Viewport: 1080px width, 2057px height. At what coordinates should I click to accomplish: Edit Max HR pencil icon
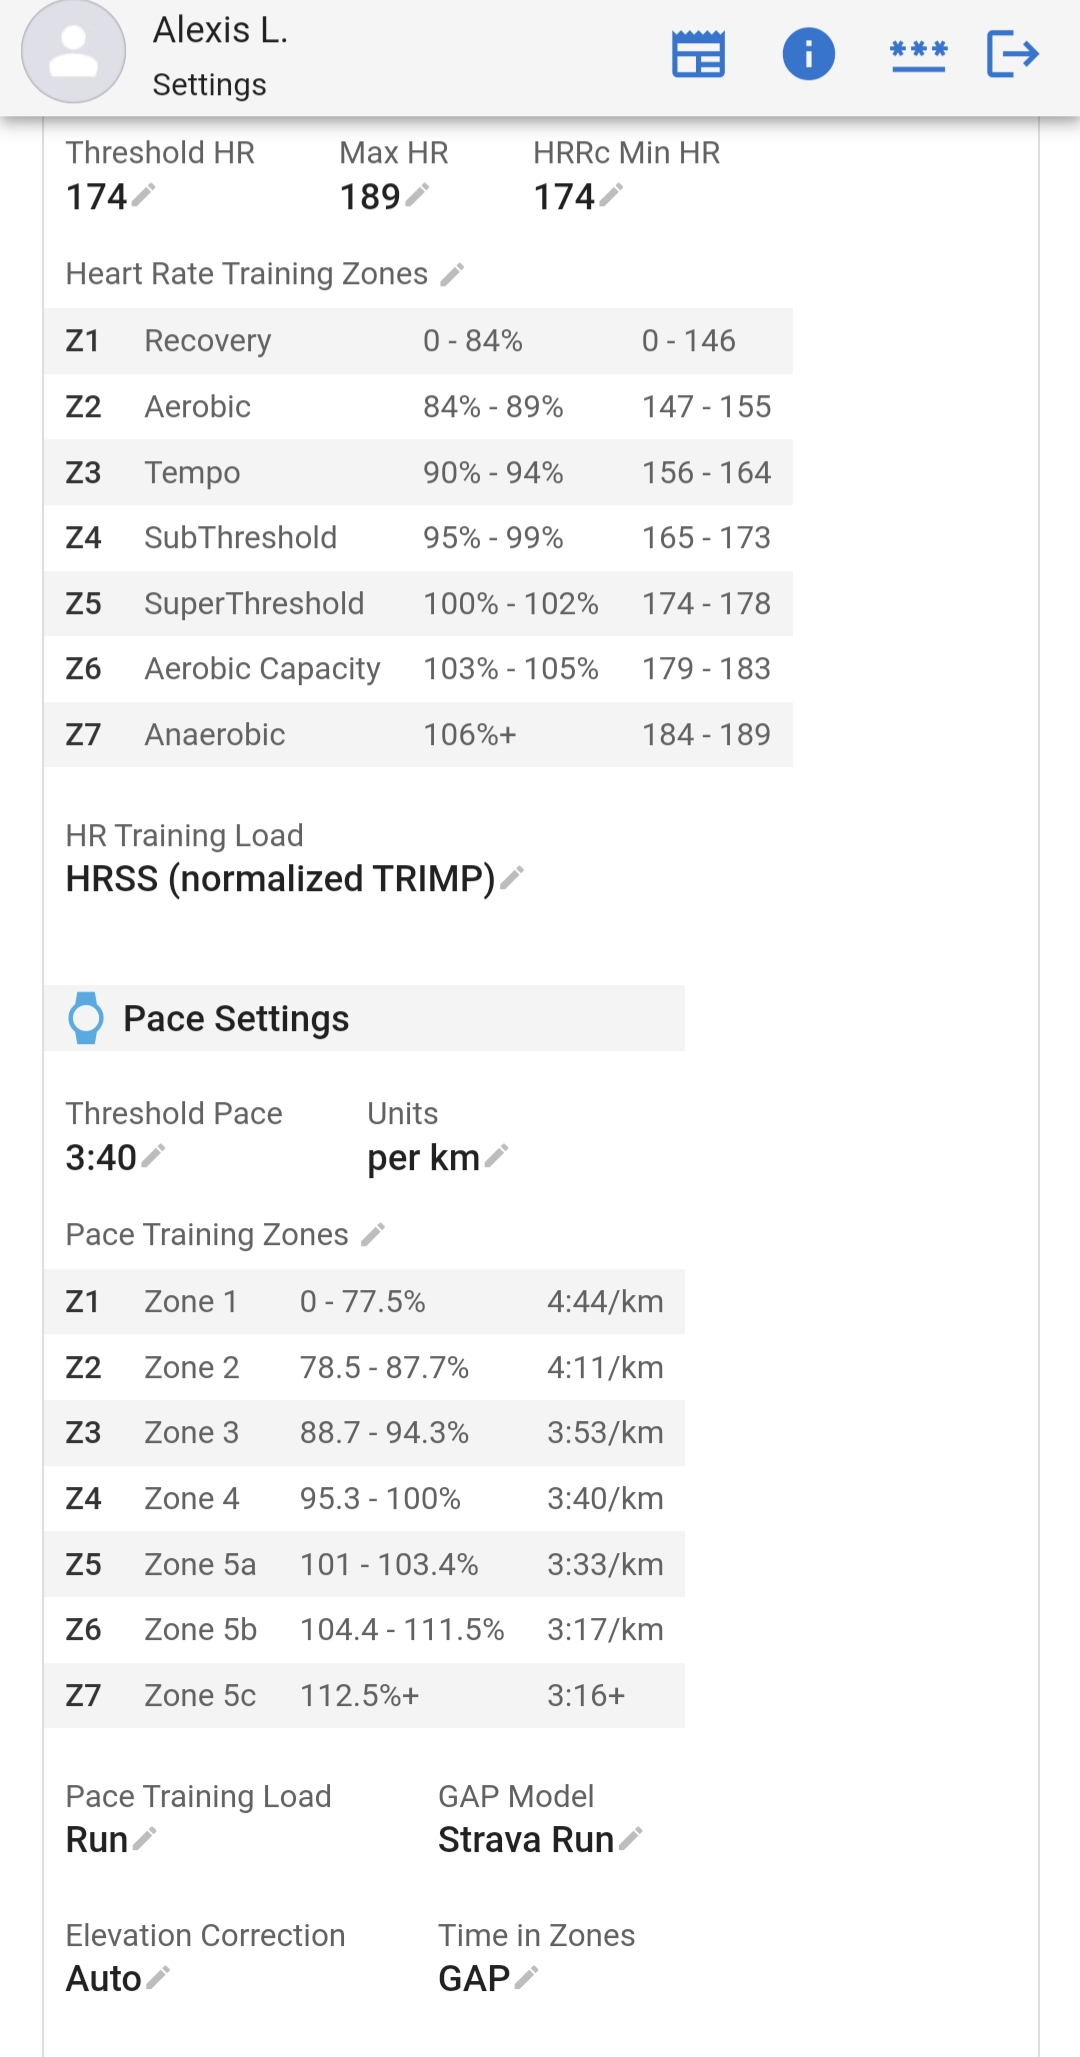click(x=418, y=195)
